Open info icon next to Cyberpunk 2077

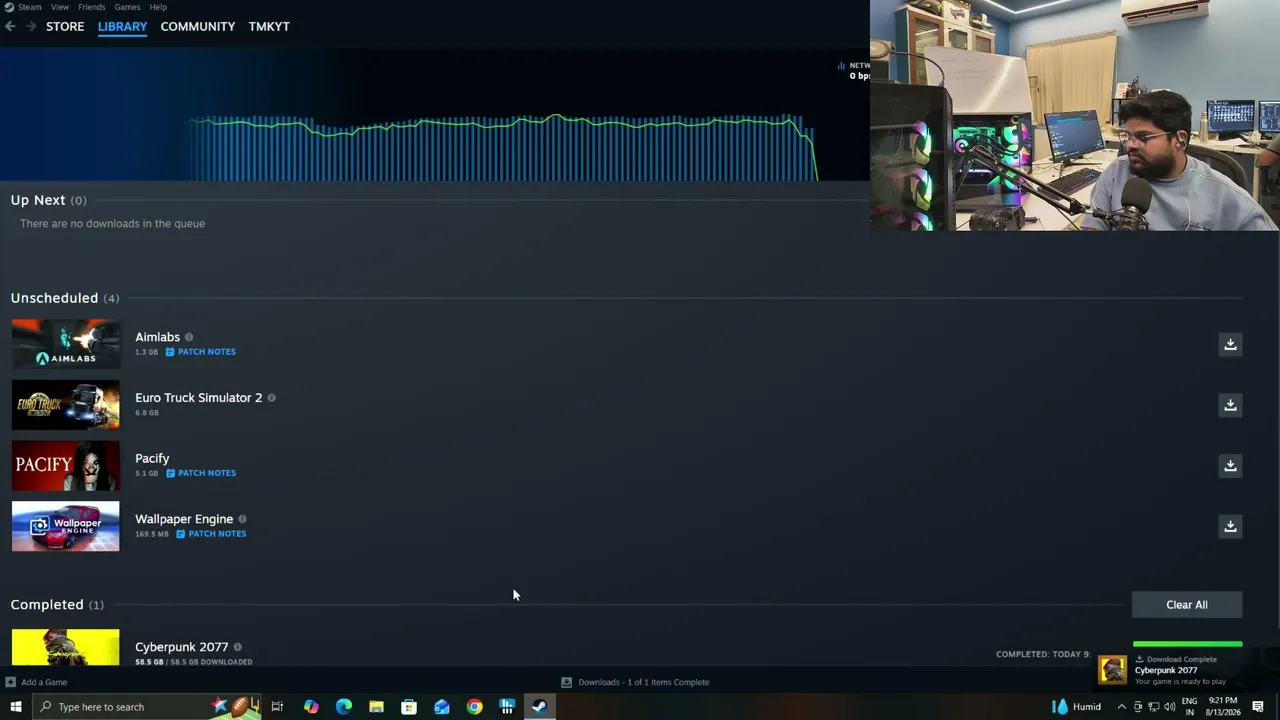point(237,647)
